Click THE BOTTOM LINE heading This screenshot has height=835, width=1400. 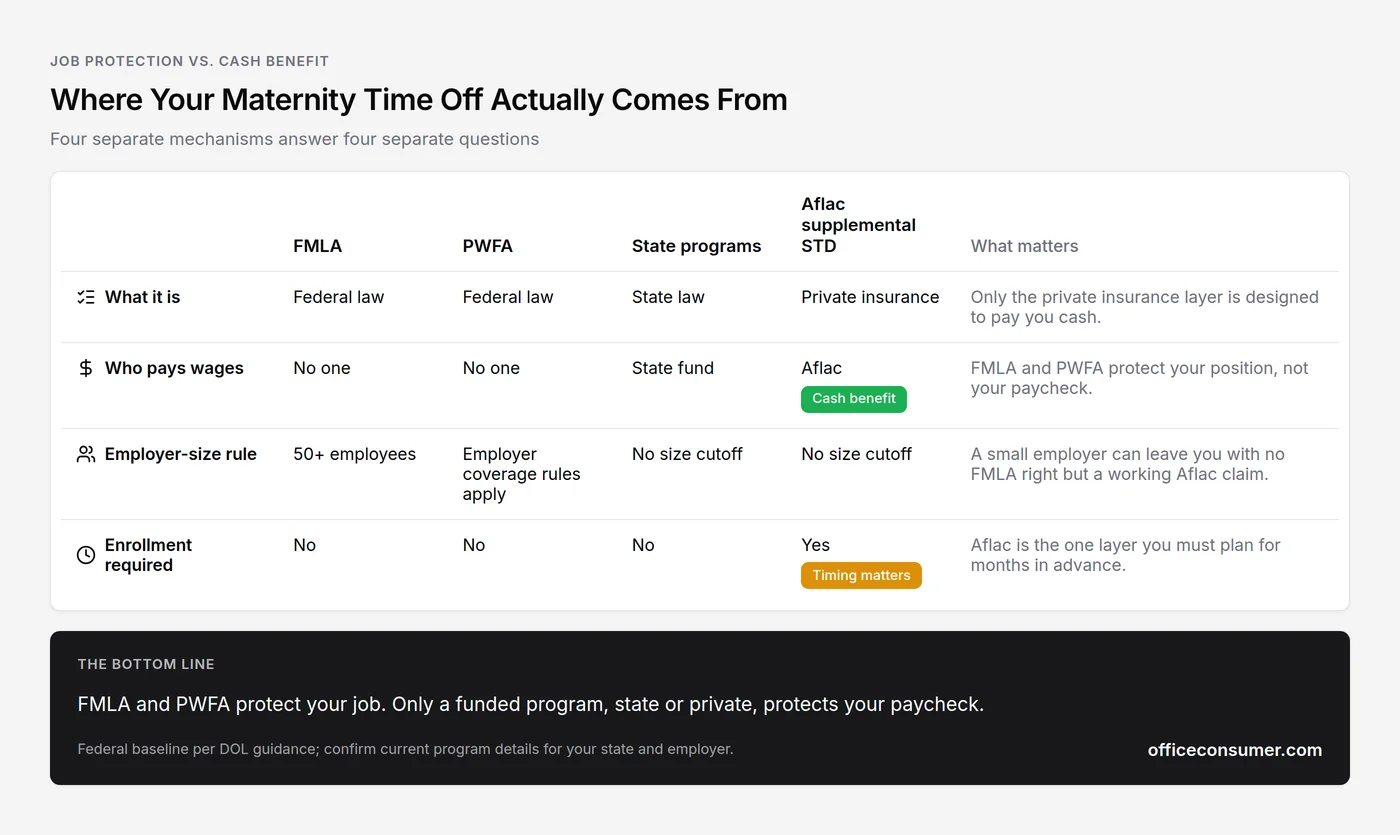click(146, 664)
